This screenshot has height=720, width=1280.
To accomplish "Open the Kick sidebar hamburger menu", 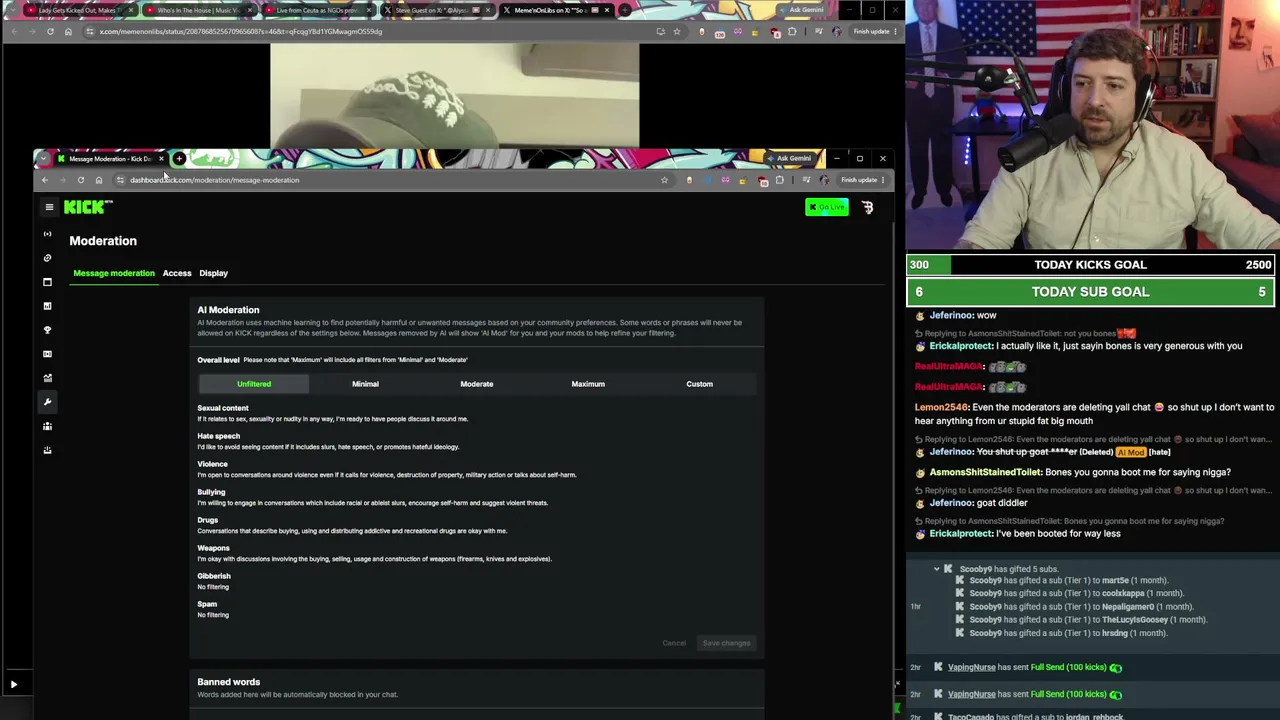I will (48, 207).
